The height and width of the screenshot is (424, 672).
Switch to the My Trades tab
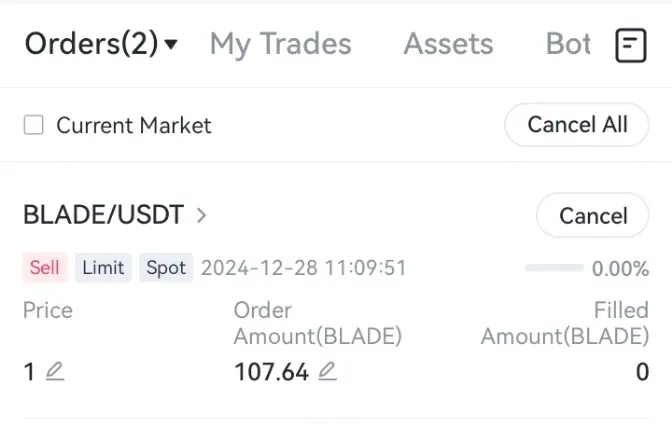pos(280,44)
